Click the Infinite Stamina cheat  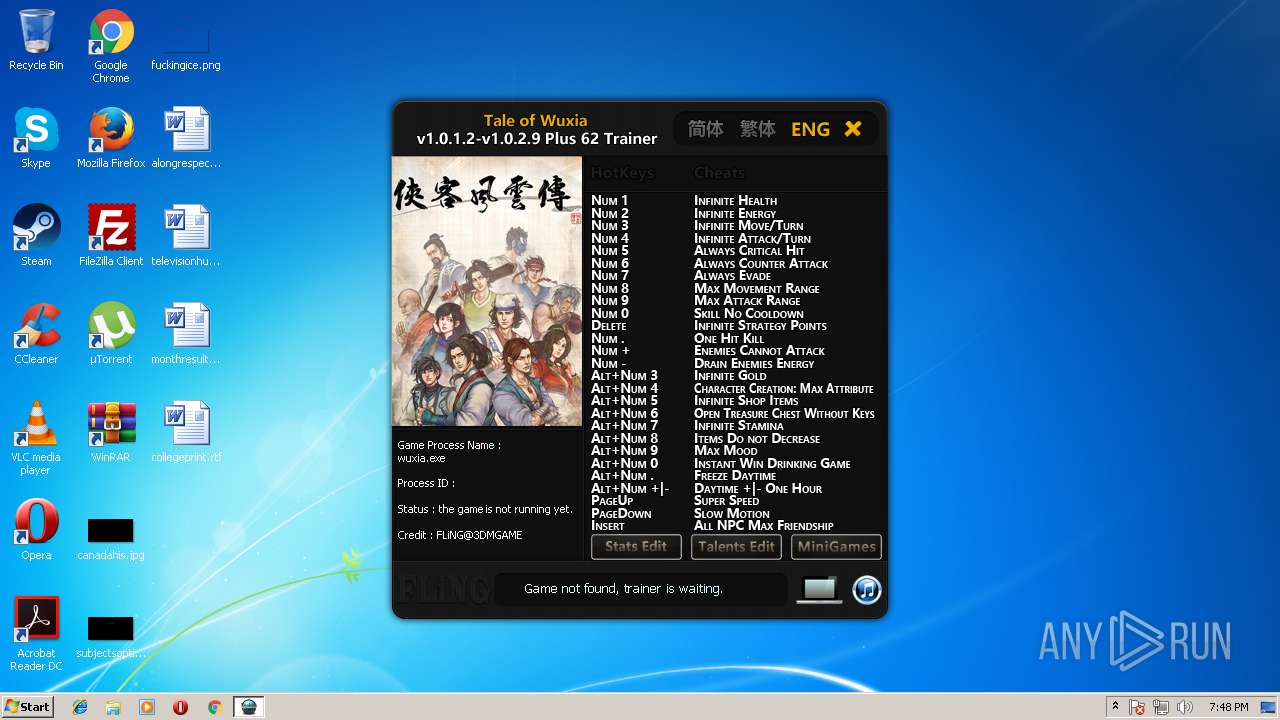739,426
